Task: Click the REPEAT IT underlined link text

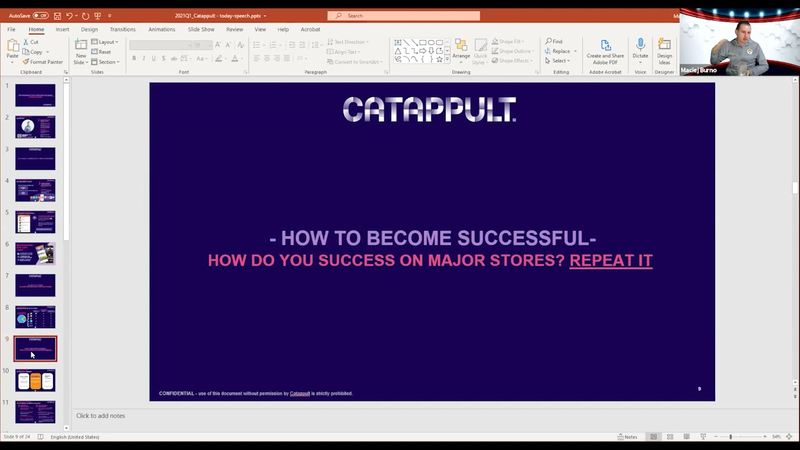Action: click(x=611, y=260)
